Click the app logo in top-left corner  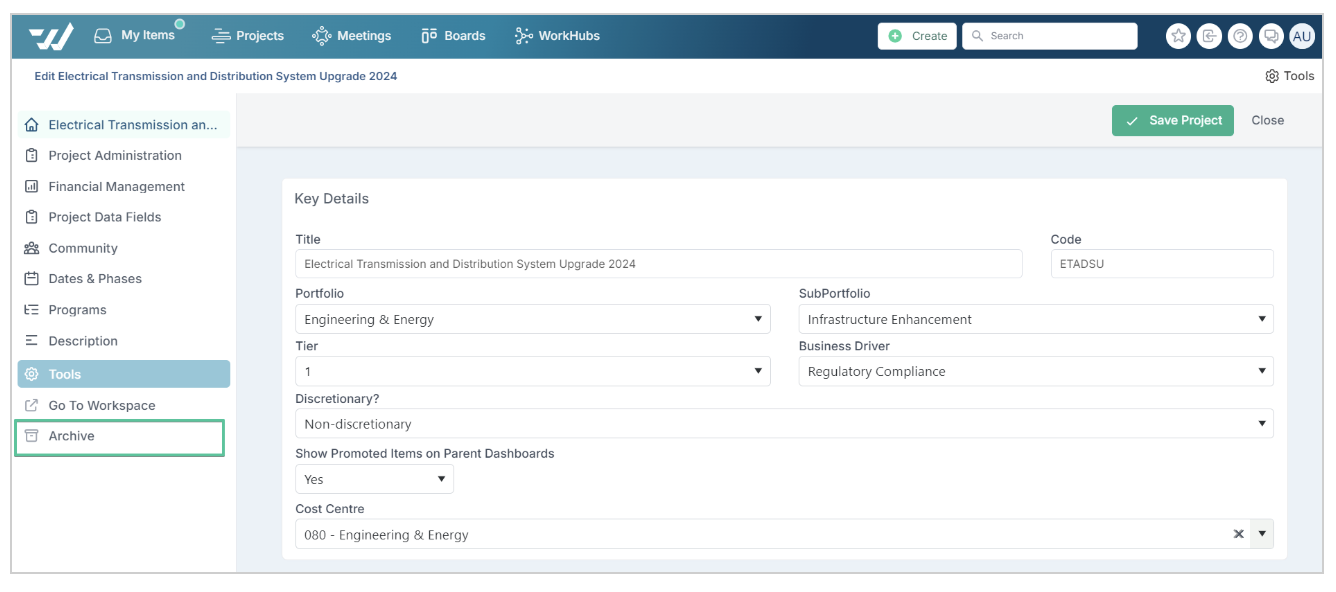point(51,37)
